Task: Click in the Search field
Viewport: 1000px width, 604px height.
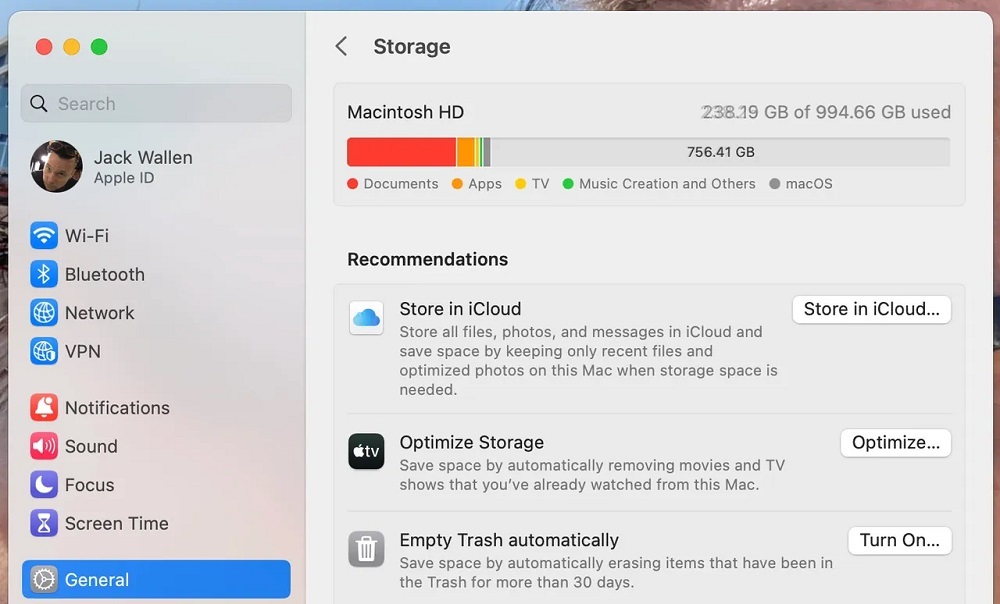Action: [156, 104]
